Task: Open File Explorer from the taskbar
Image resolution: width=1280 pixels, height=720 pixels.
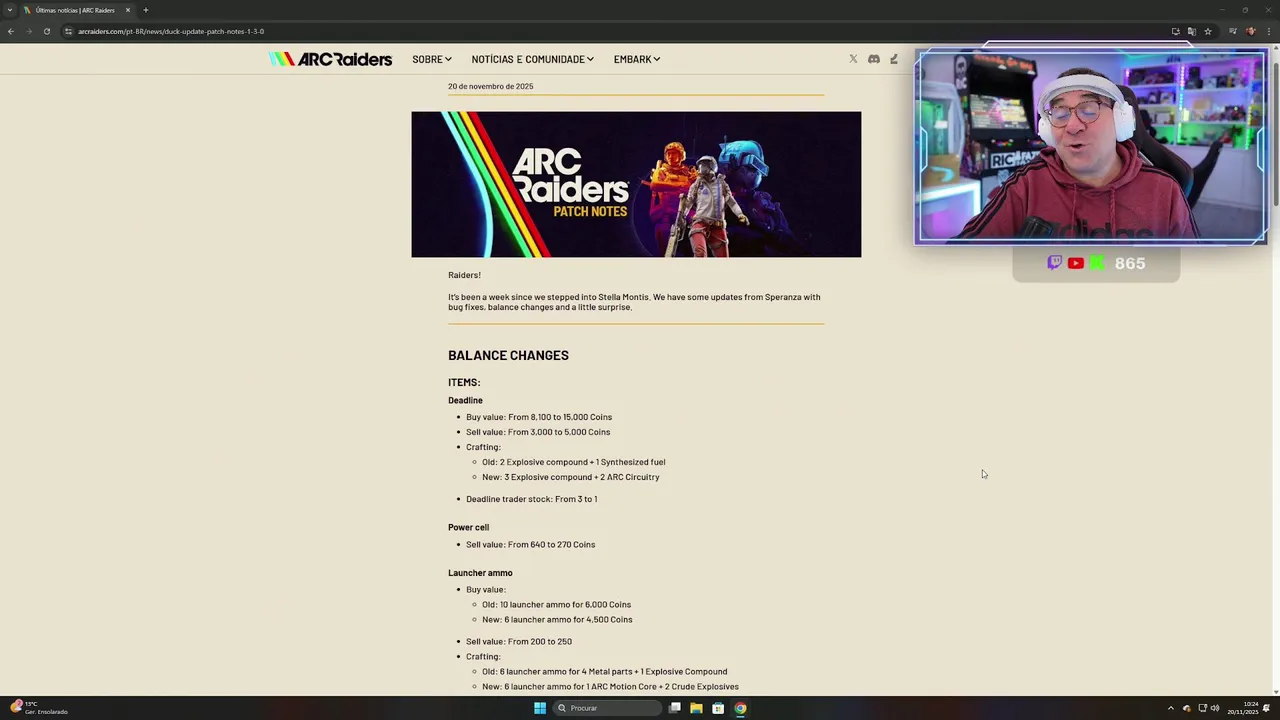Action: [696, 708]
